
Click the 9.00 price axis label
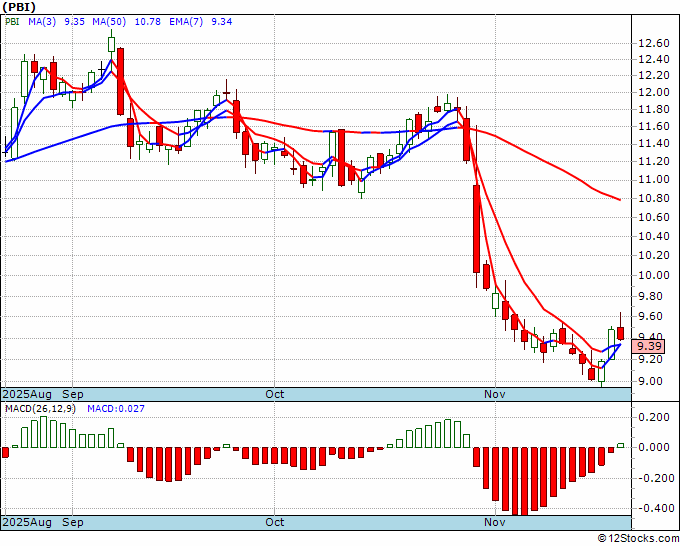tap(651, 381)
